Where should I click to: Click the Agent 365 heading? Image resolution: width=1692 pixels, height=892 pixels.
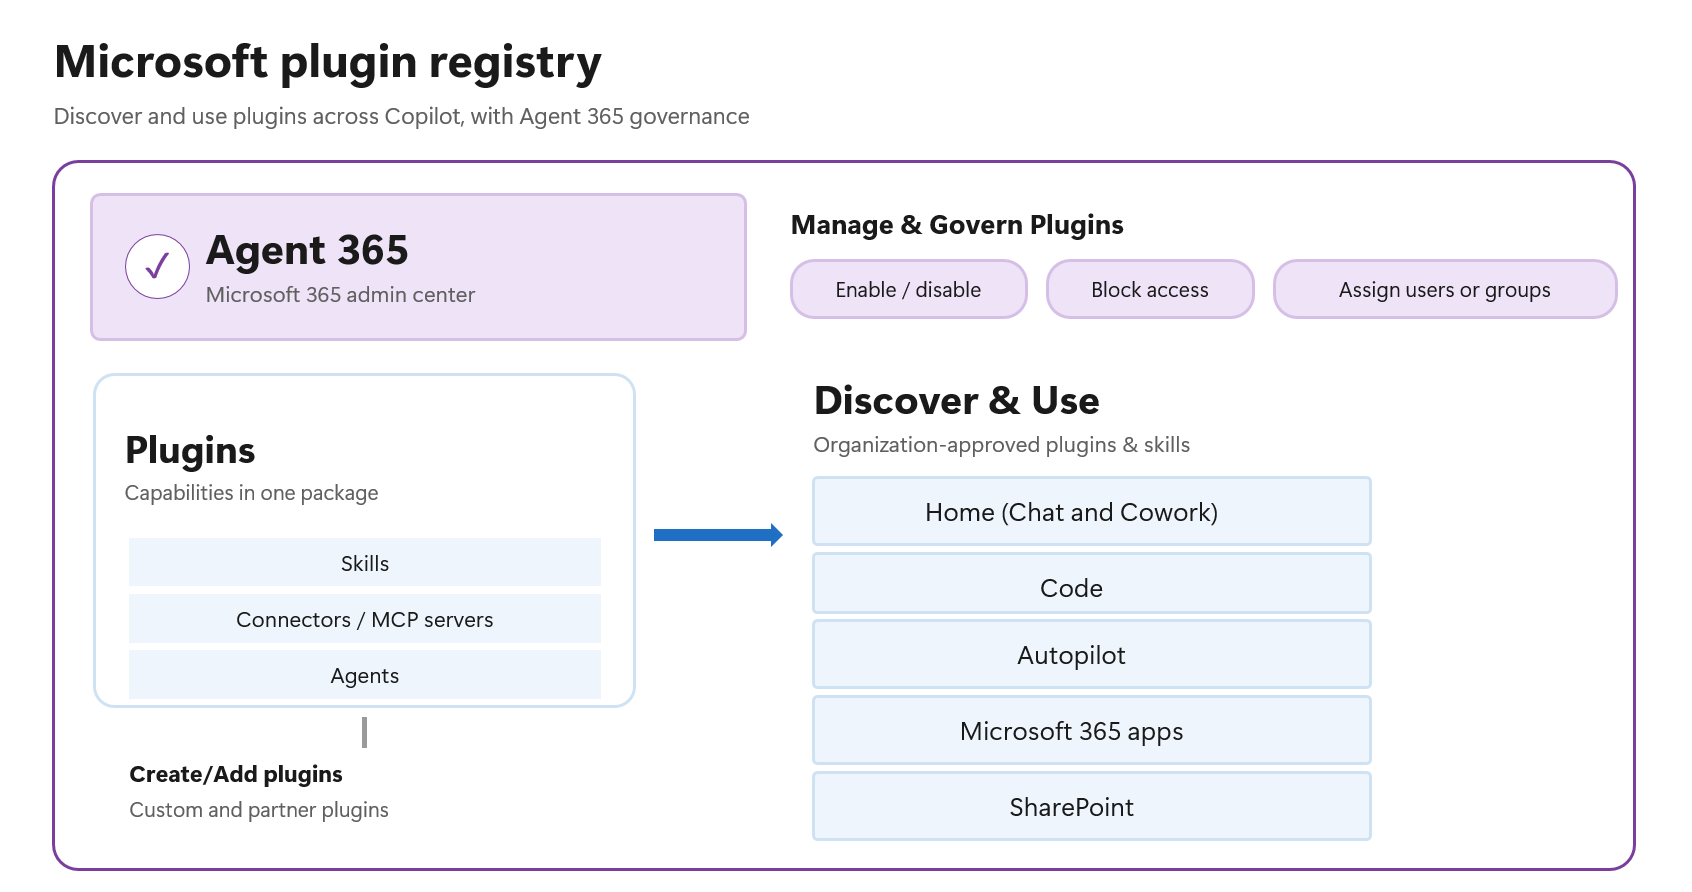[x=307, y=250]
